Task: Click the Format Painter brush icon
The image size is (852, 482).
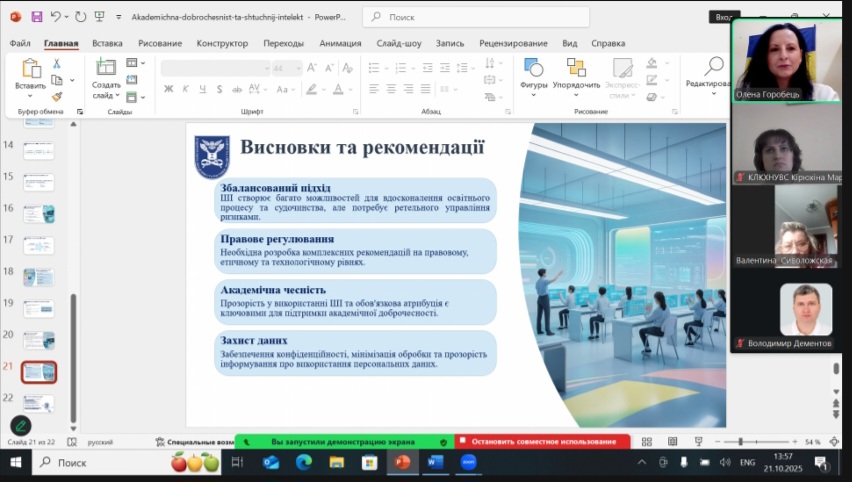Action: point(57,97)
